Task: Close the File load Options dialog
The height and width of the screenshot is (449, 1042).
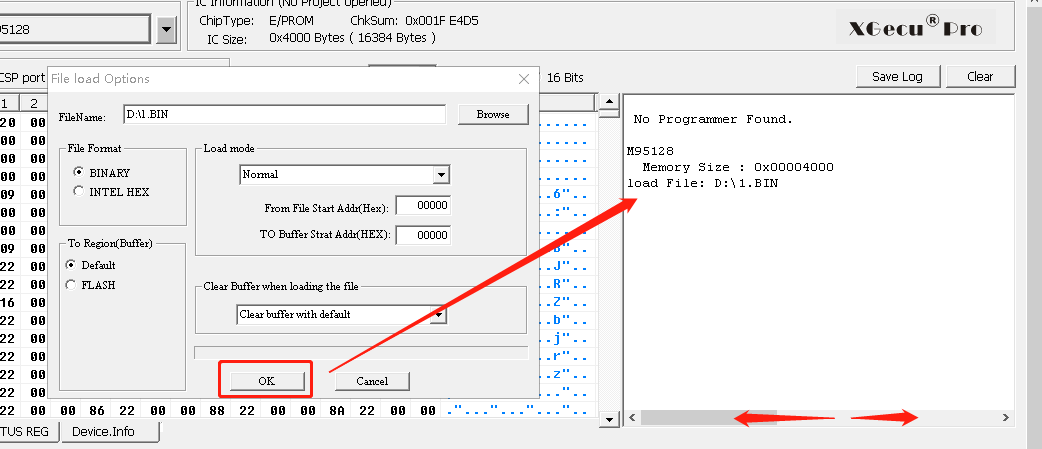Action: click(x=523, y=79)
